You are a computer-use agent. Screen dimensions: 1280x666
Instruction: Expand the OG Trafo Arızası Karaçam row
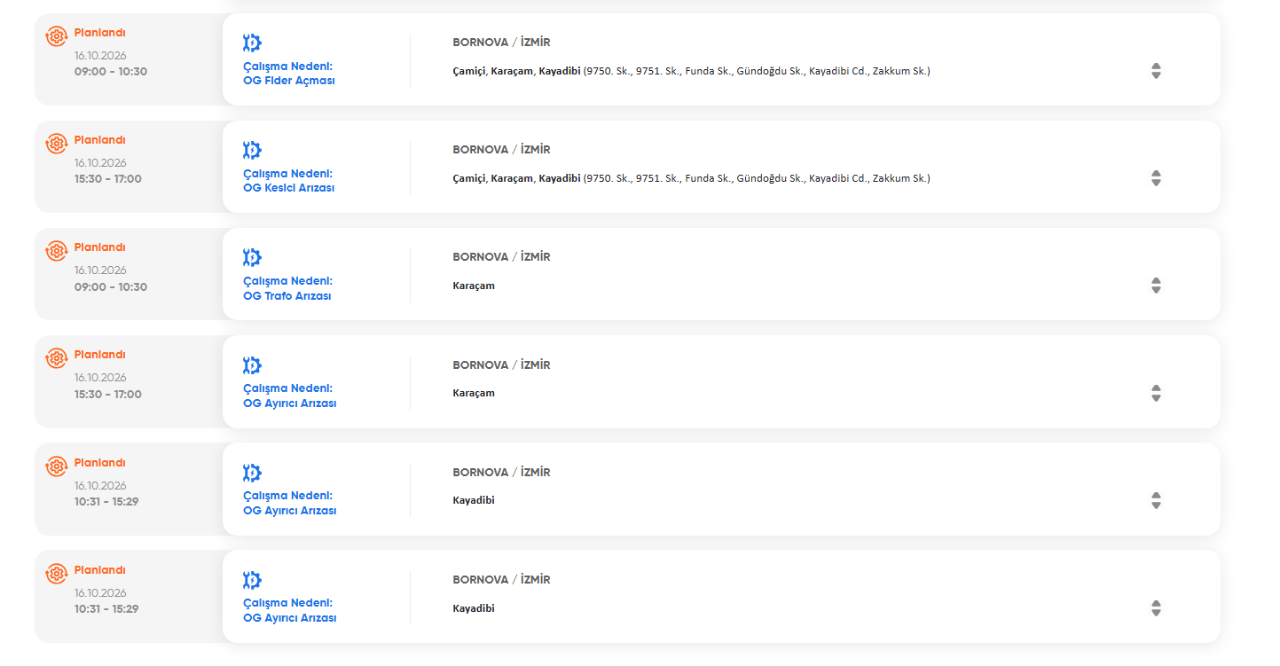click(x=1156, y=286)
